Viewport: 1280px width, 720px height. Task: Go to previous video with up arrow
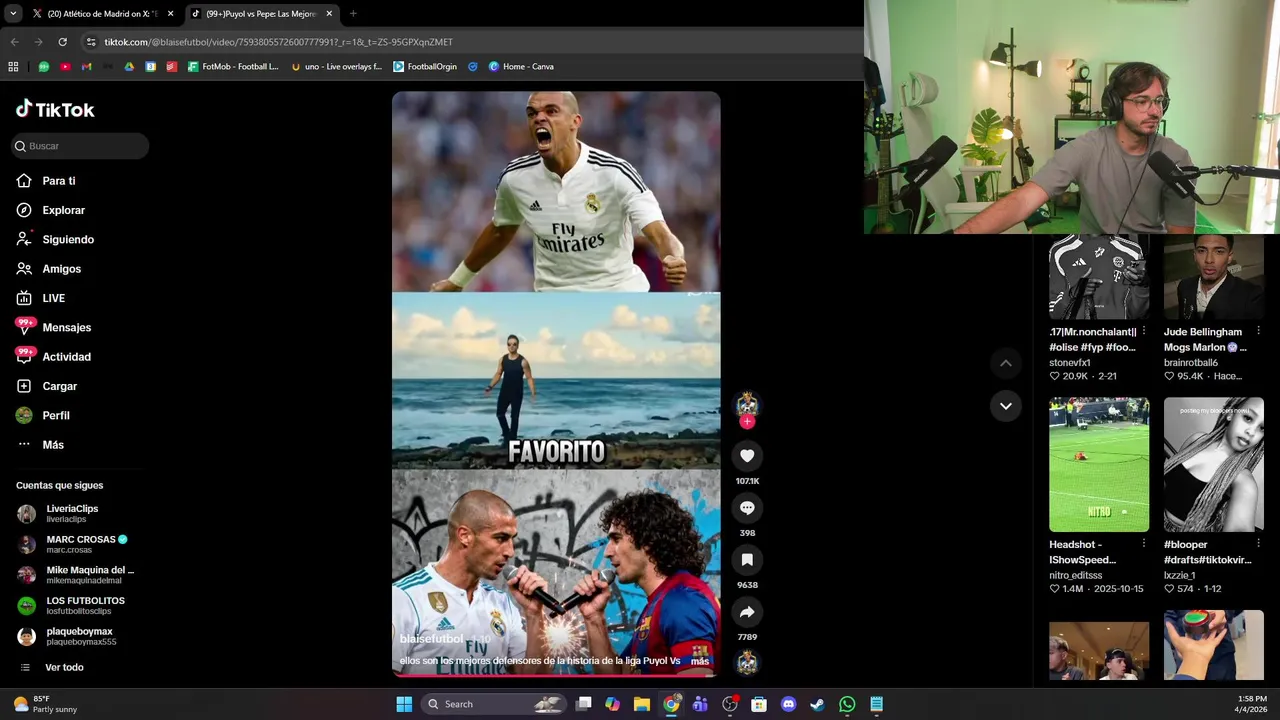(1006, 363)
